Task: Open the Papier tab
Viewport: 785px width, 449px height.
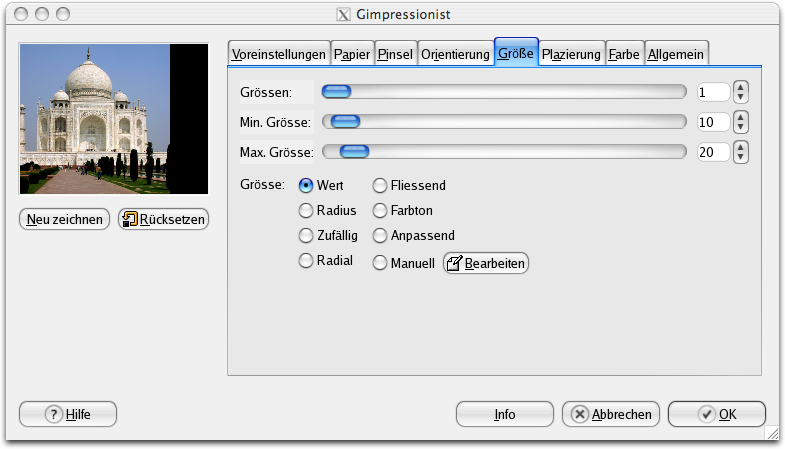Action: [x=352, y=54]
